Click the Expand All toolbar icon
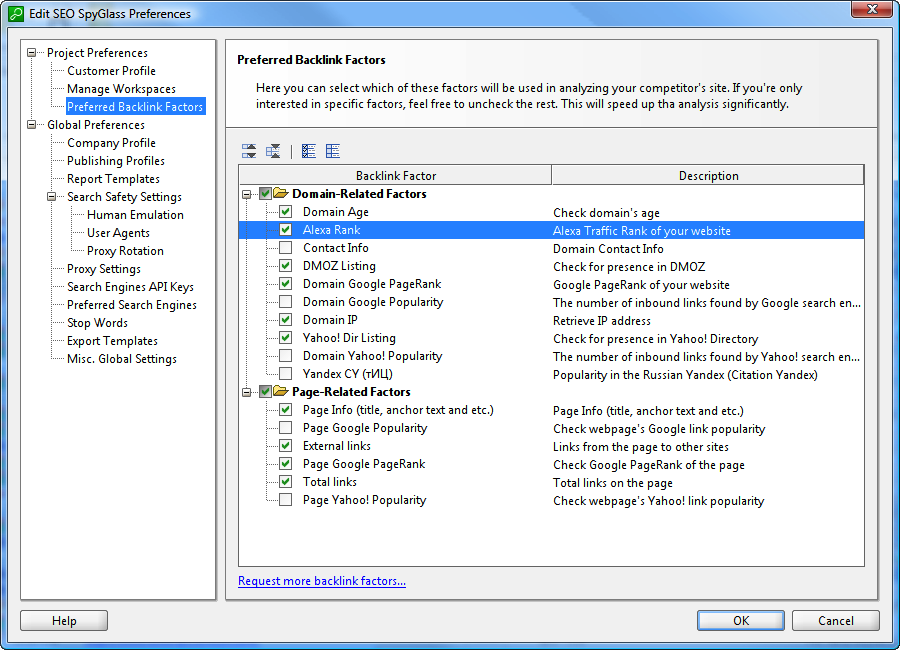 click(x=249, y=151)
